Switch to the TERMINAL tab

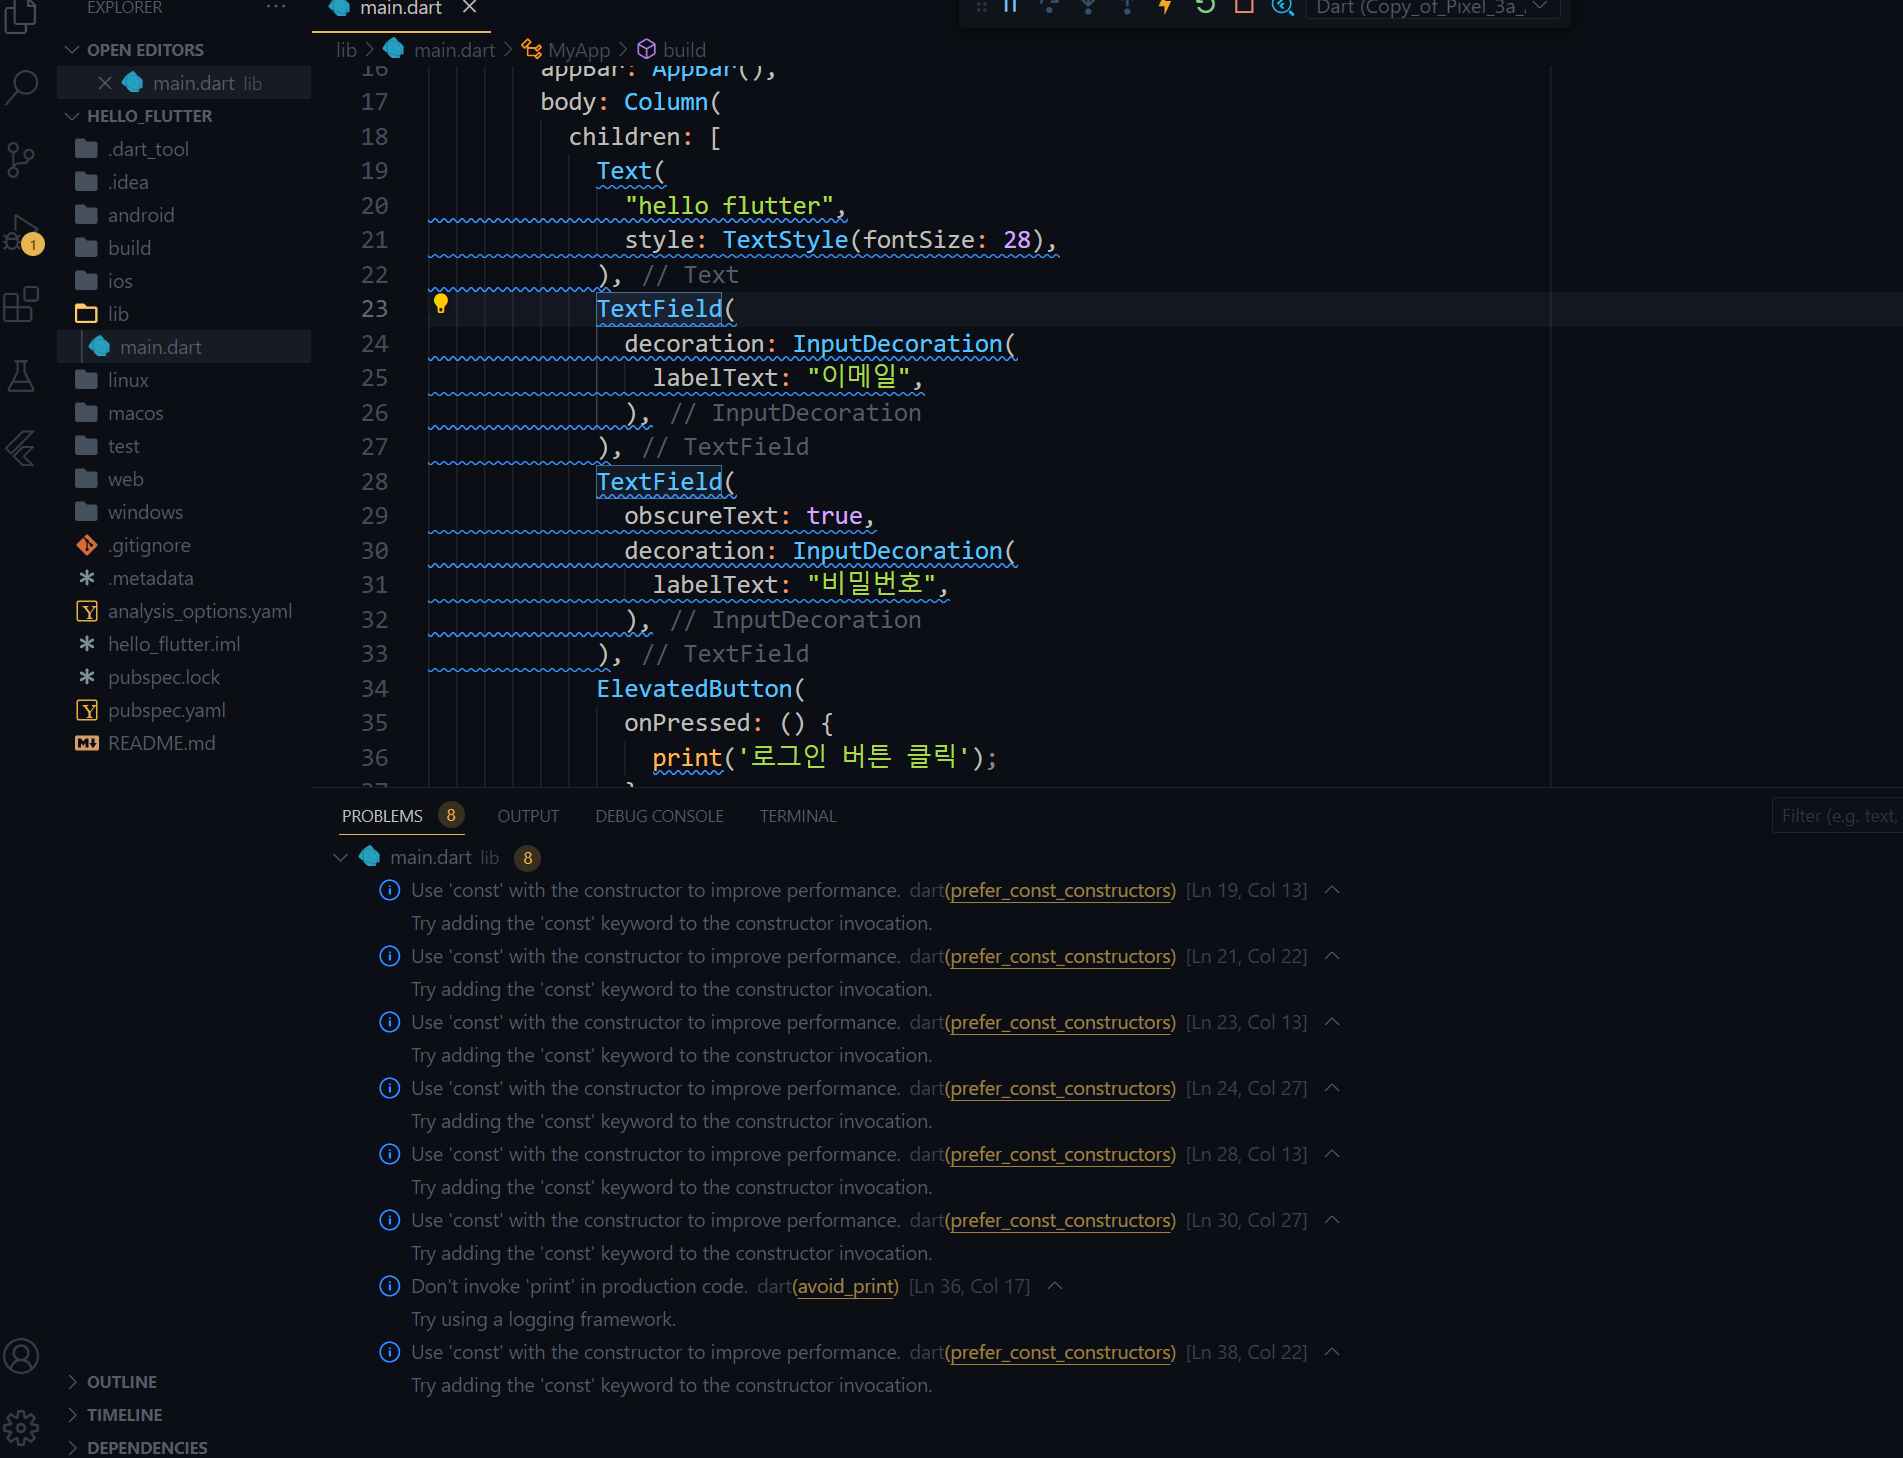click(797, 816)
